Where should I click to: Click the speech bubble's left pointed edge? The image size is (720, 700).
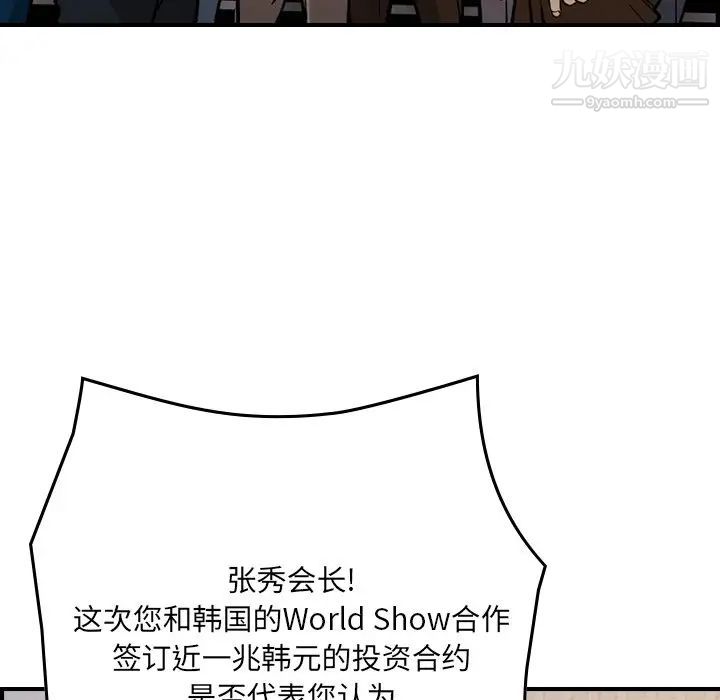[32, 545]
